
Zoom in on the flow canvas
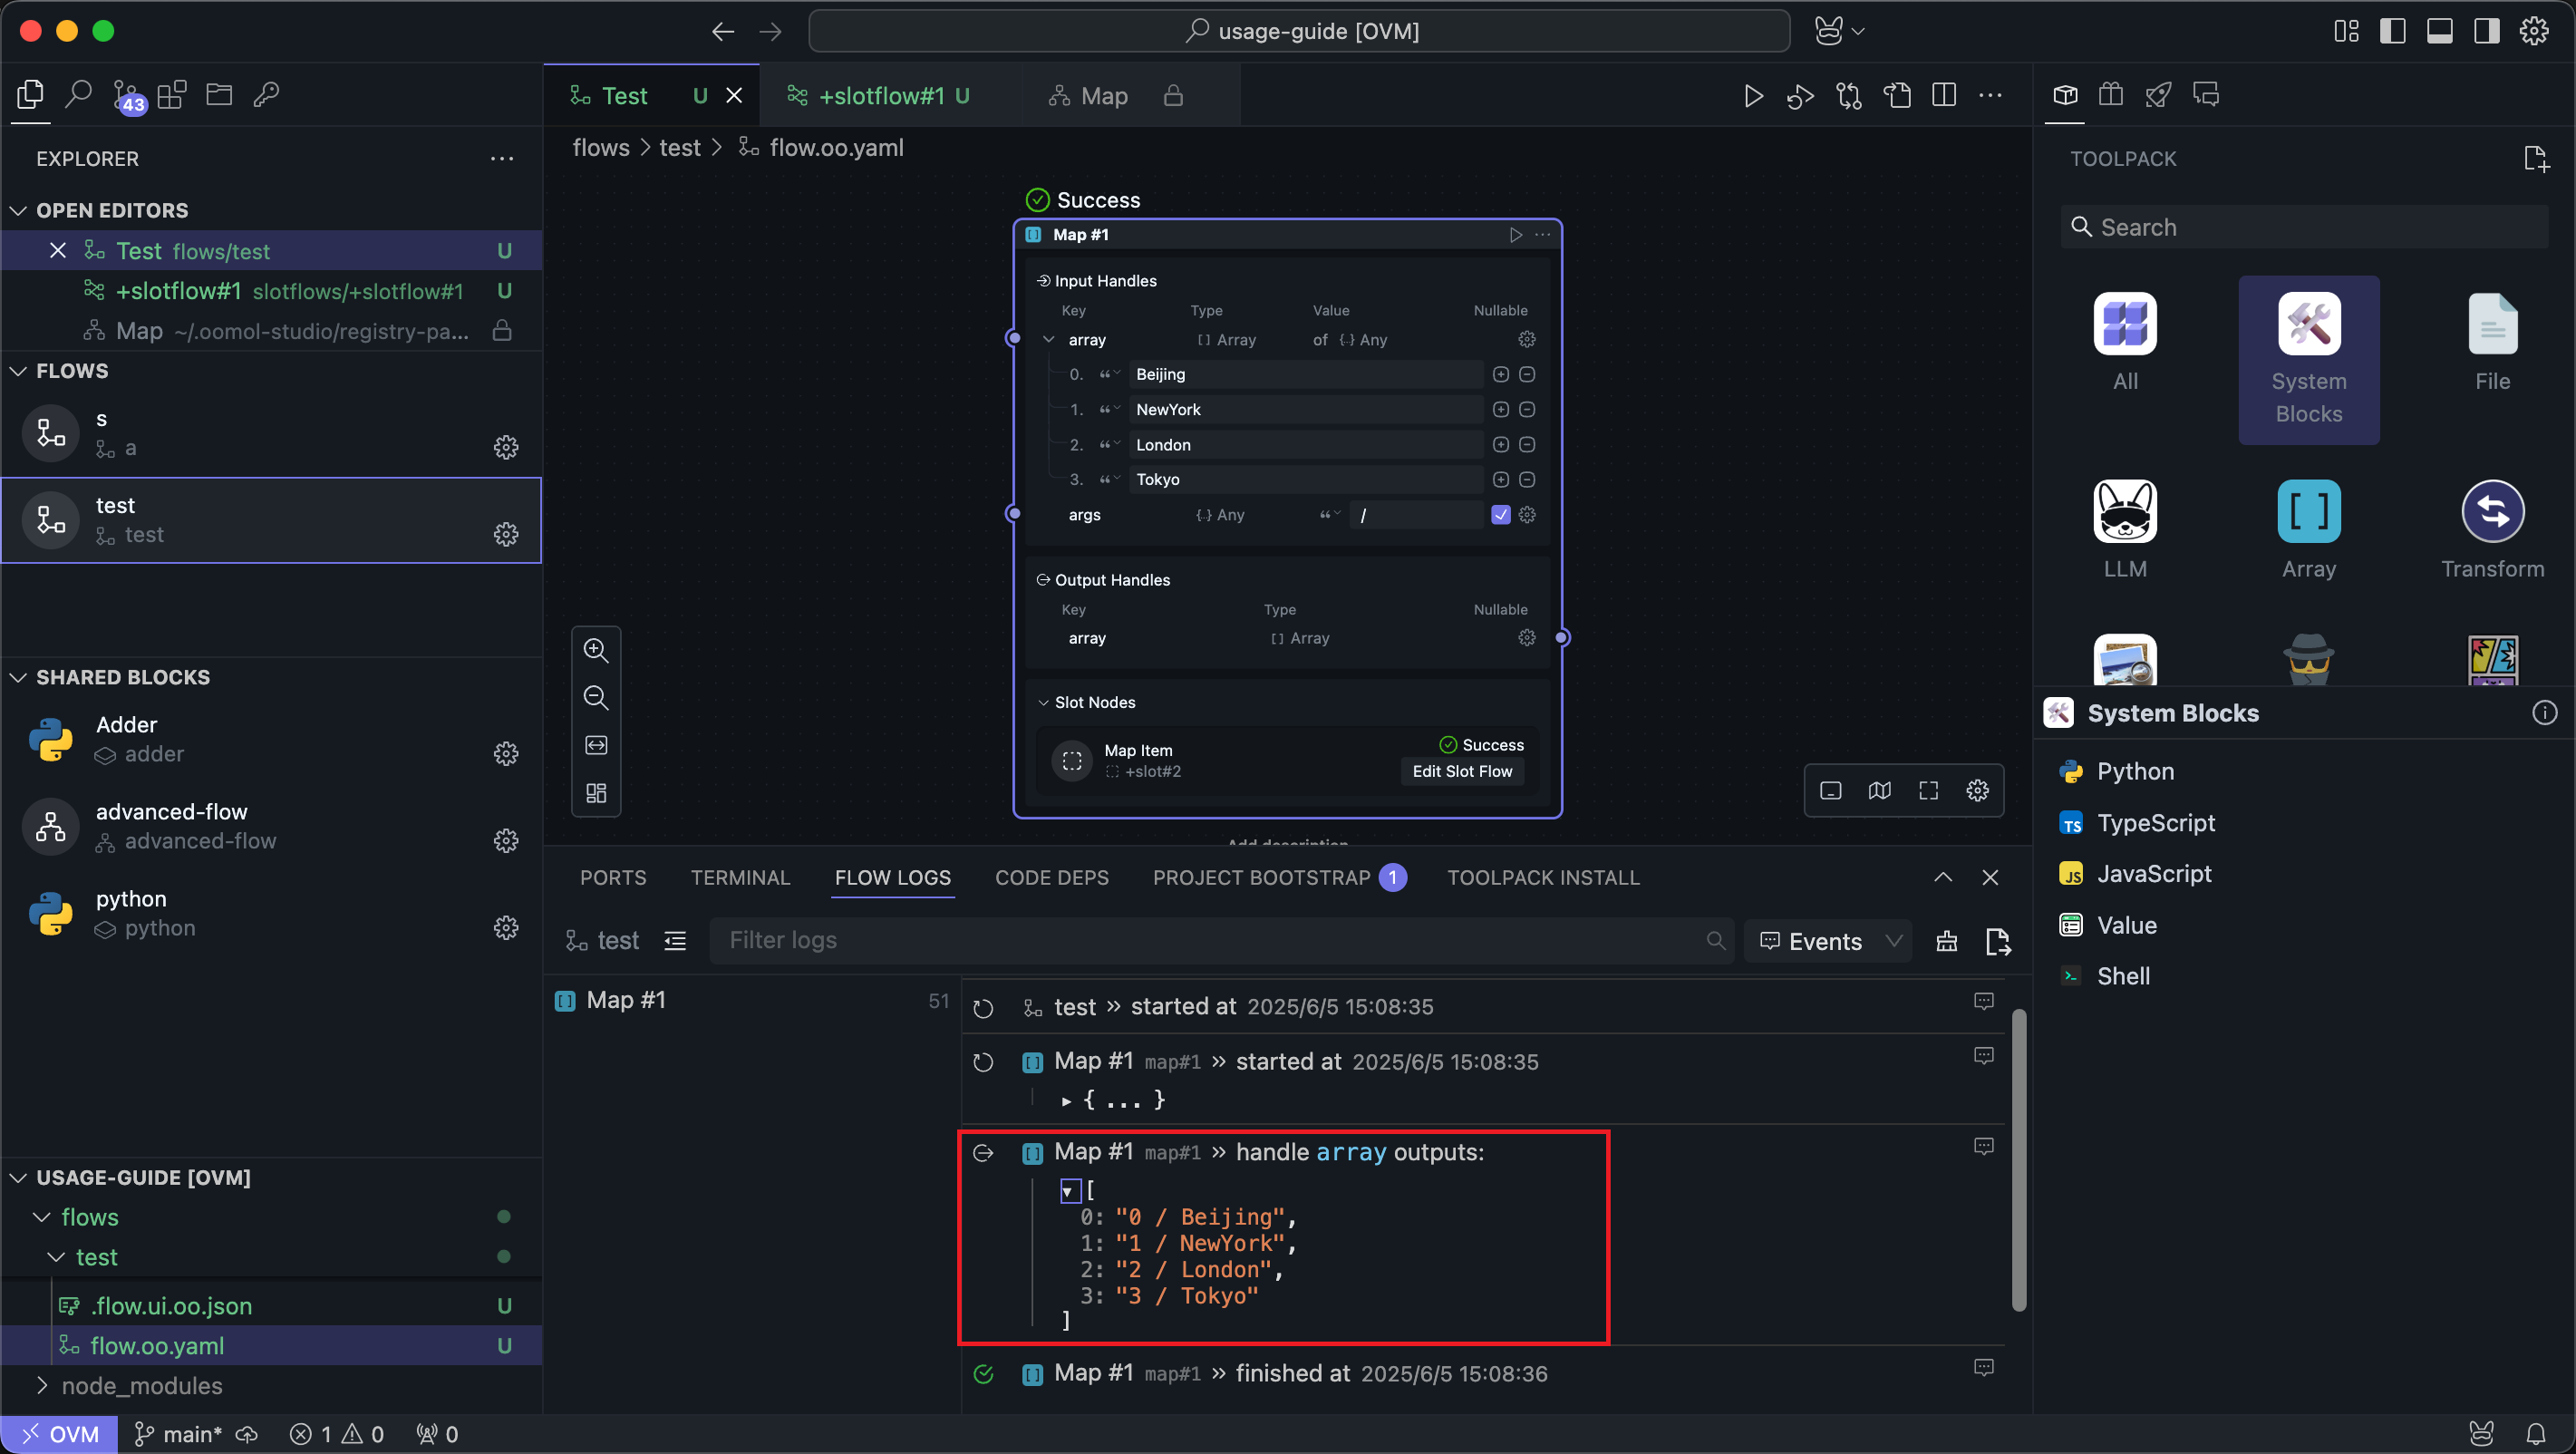596,650
